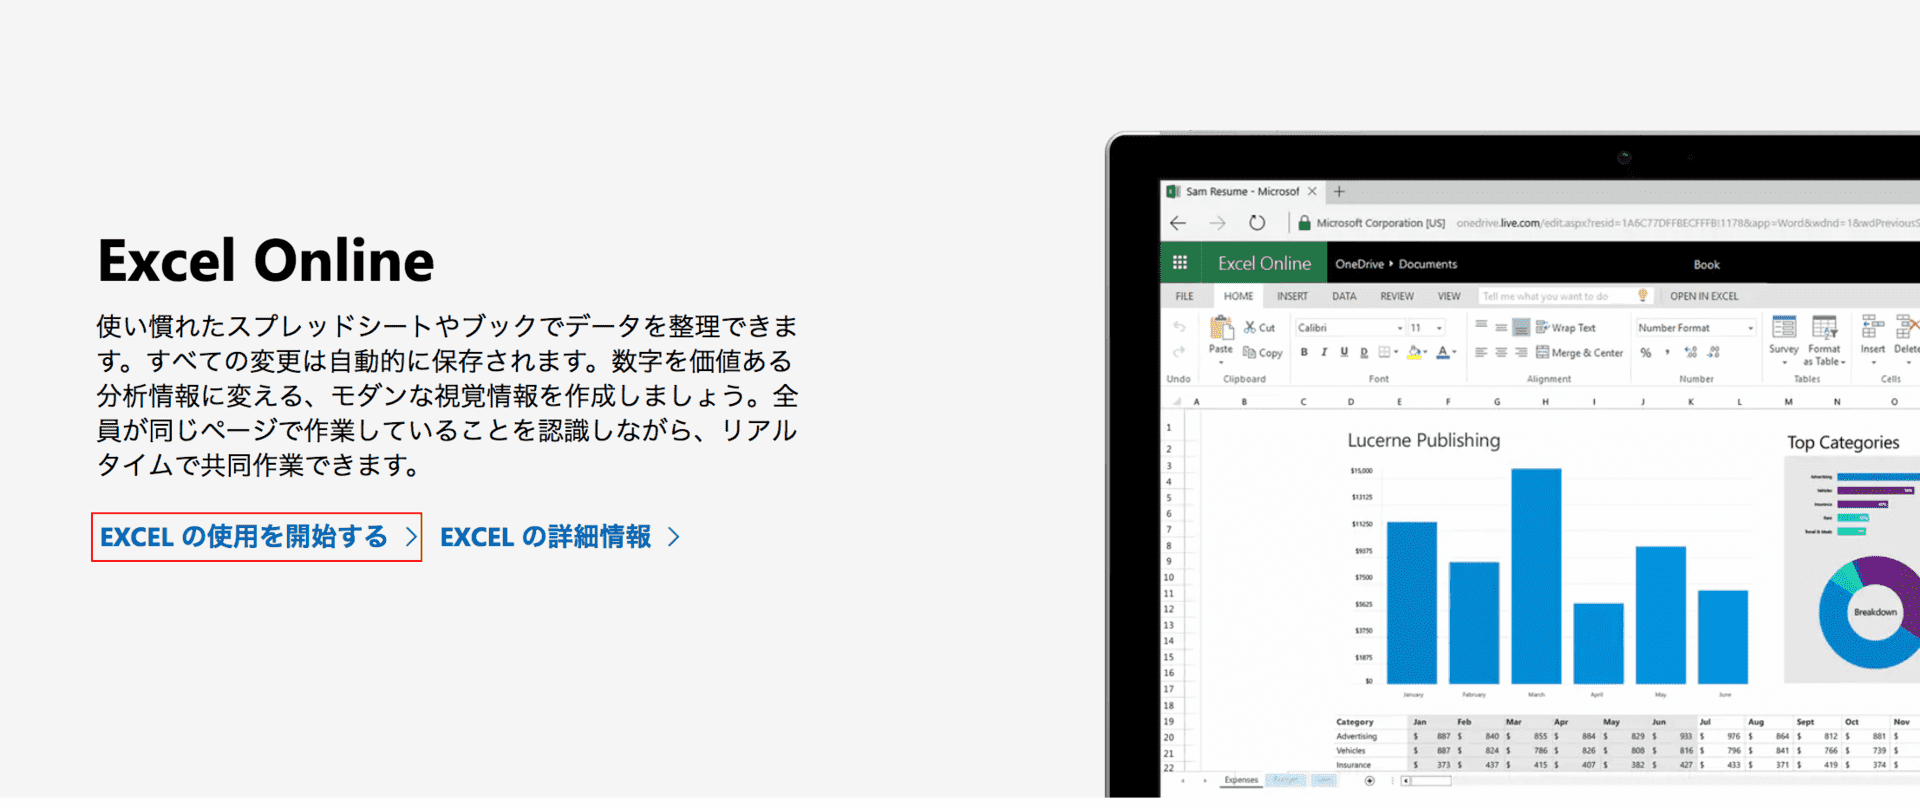Toggle Underline formatting
This screenshot has width=1920, height=808.
[1344, 352]
